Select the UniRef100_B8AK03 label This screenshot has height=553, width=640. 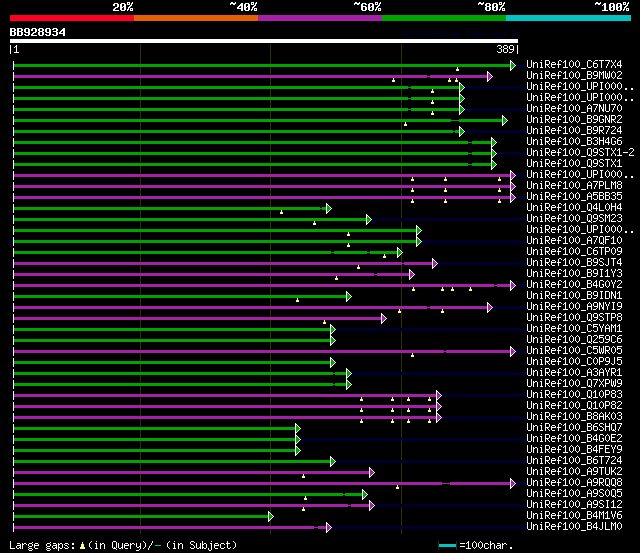click(574, 417)
